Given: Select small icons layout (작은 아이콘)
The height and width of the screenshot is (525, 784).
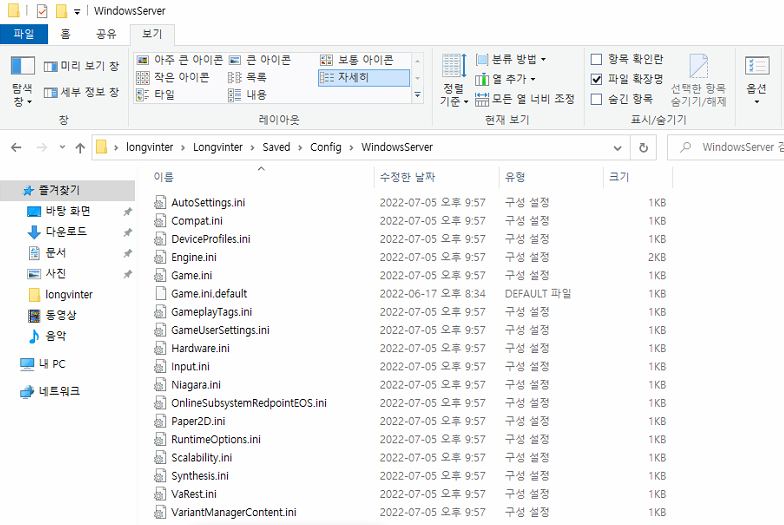Looking at the screenshot, I should point(173,78).
